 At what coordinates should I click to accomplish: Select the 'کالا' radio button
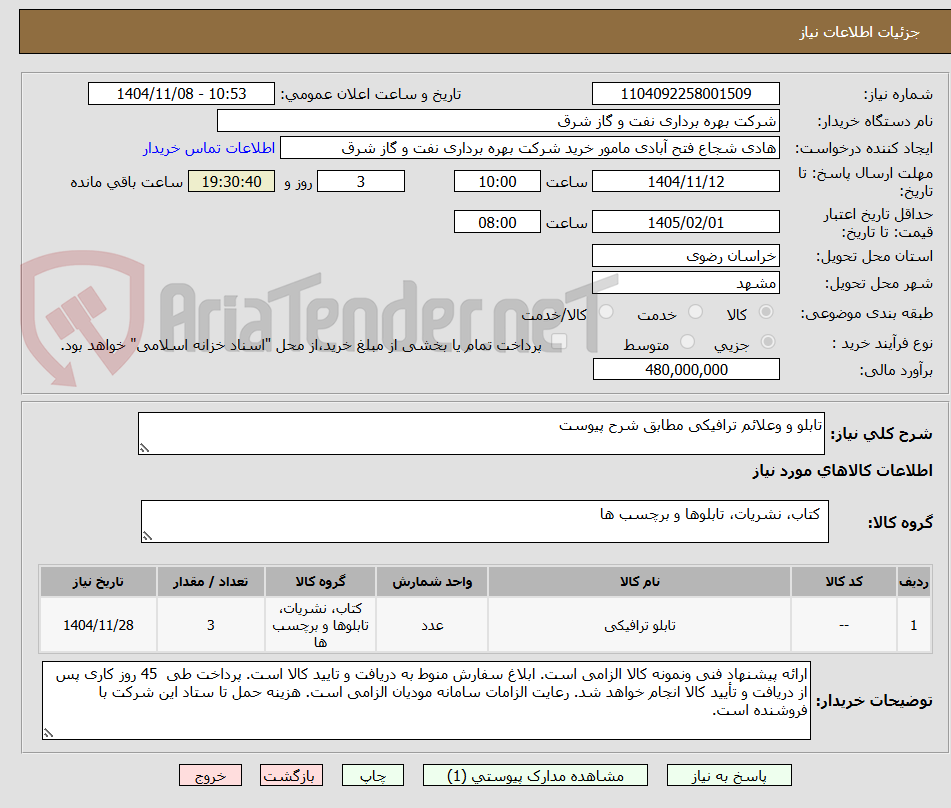tap(766, 312)
